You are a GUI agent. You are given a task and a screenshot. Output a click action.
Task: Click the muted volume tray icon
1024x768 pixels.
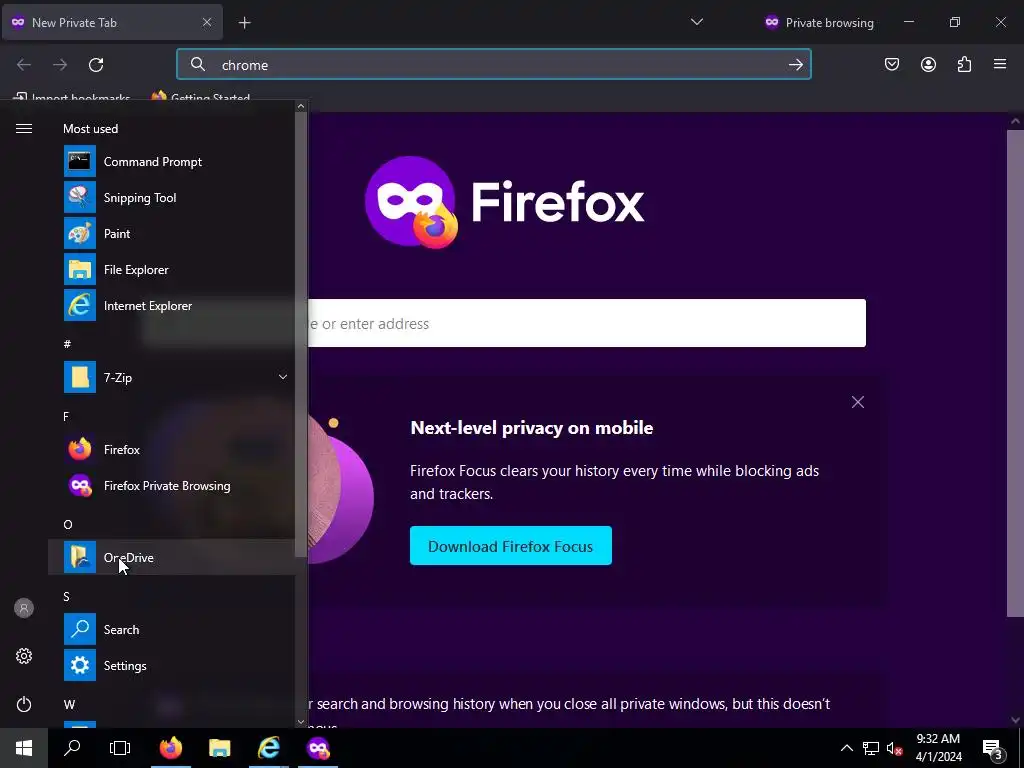894,748
